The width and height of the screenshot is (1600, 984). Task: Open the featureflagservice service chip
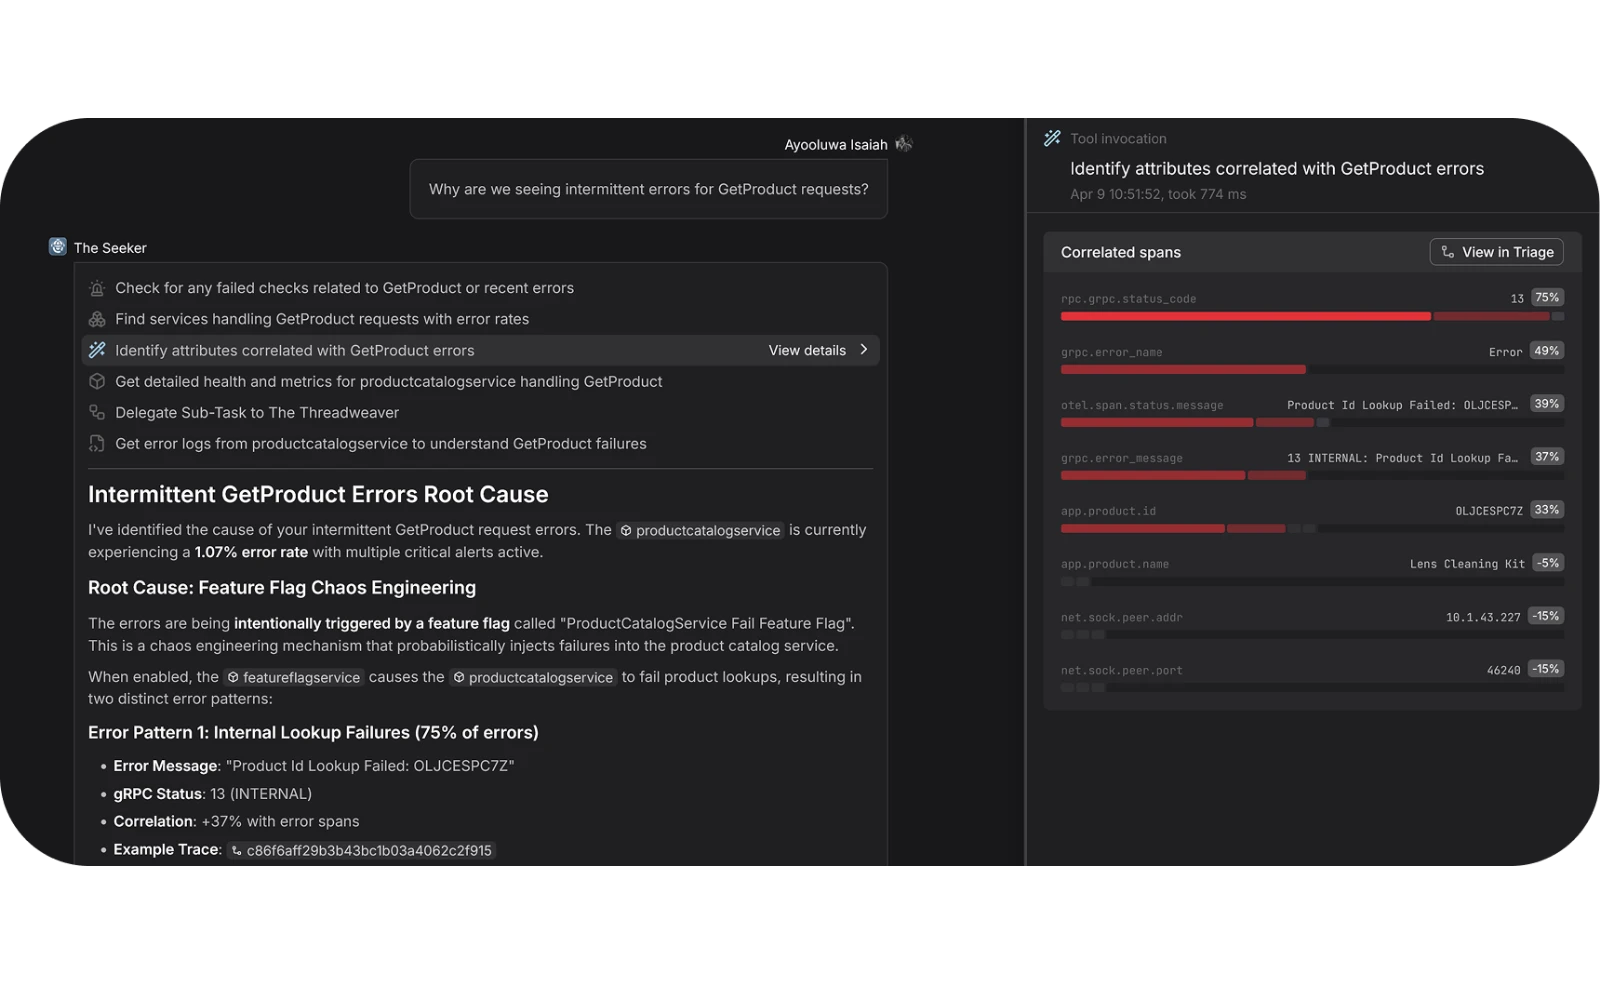click(x=294, y=677)
